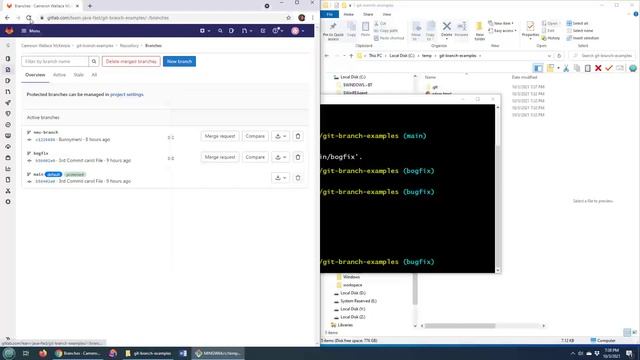Open the issues icon in GitLab header

point(231,31)
